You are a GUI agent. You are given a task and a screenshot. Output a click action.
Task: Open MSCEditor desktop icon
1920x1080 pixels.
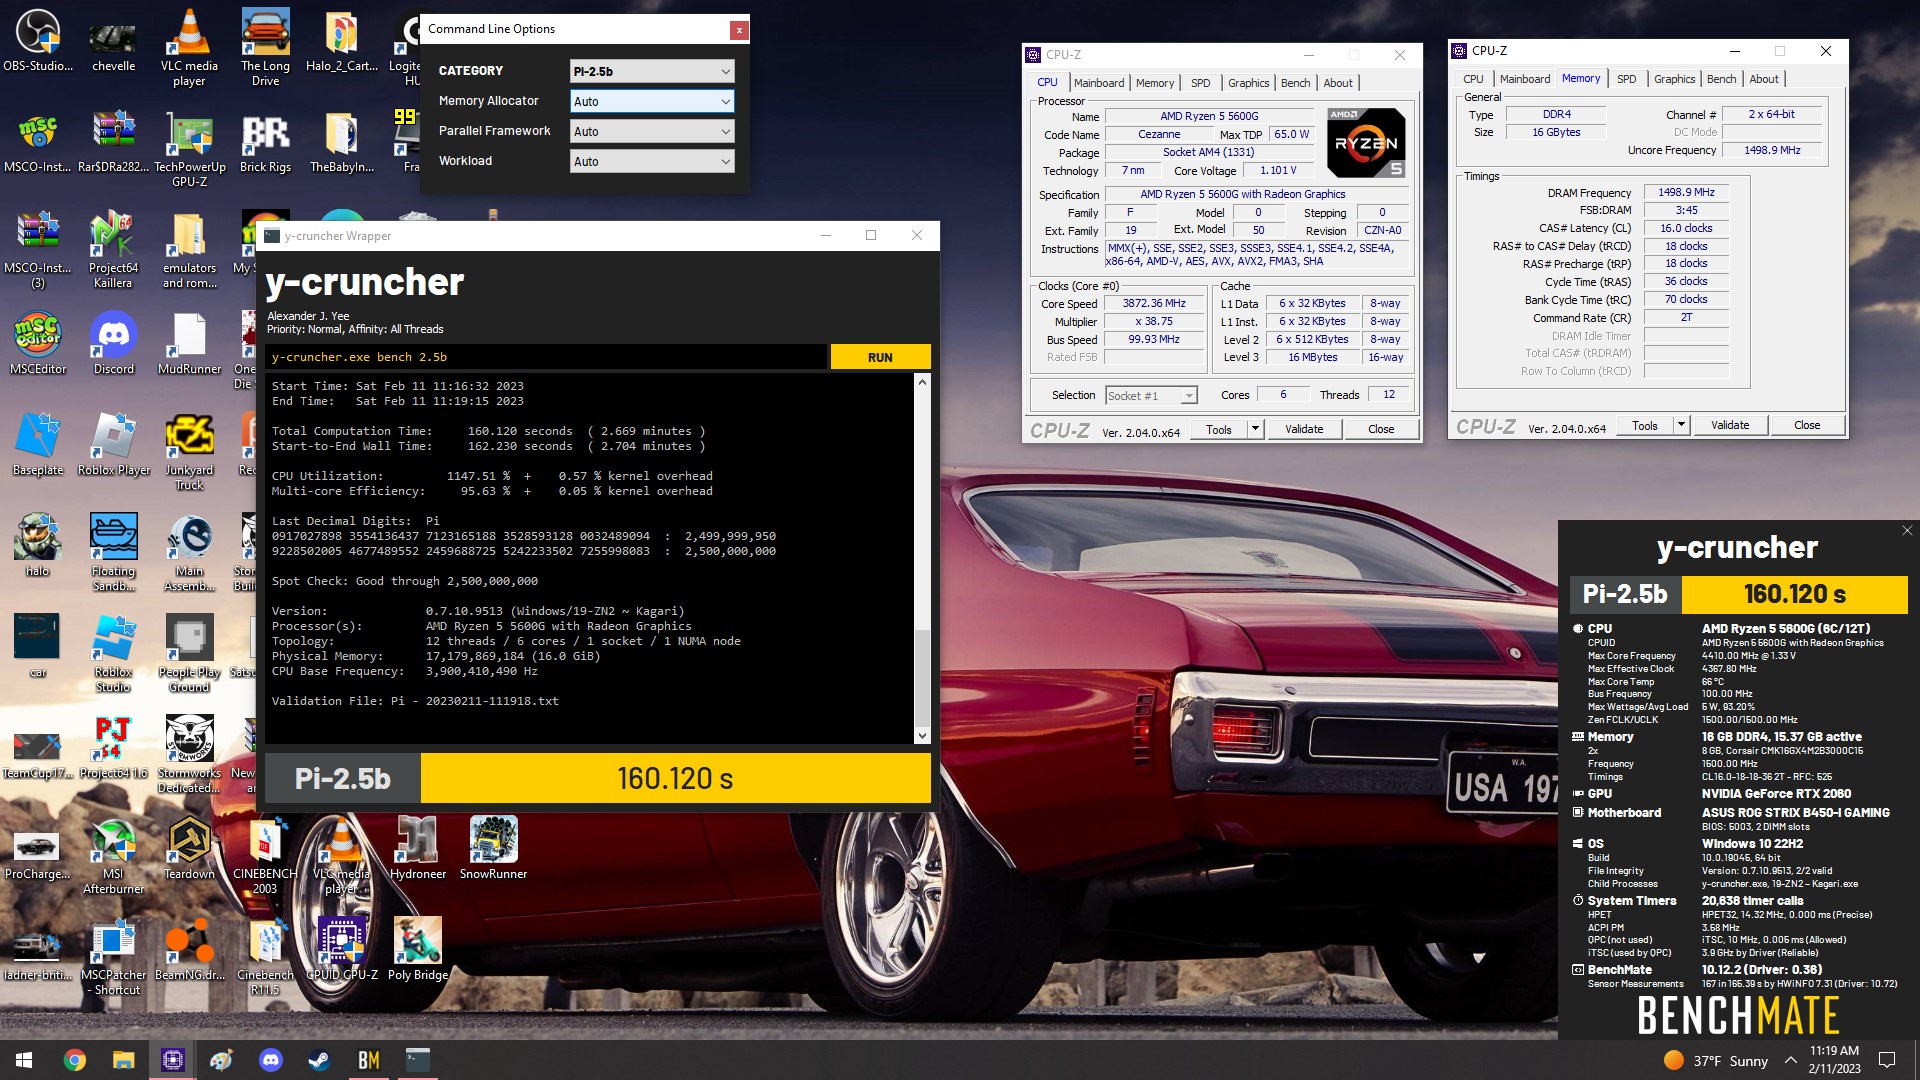[38, 343]
